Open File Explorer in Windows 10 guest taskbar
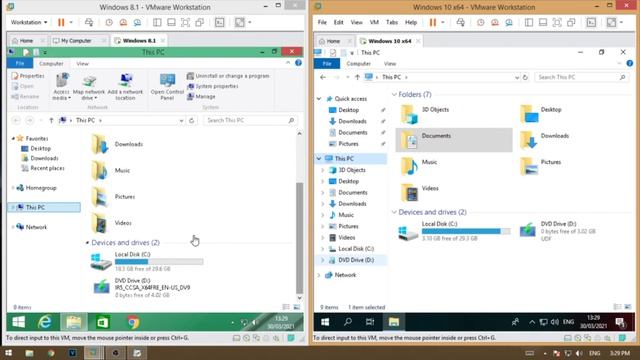Viewport: 640px width, 360px height. click(393, 322)
